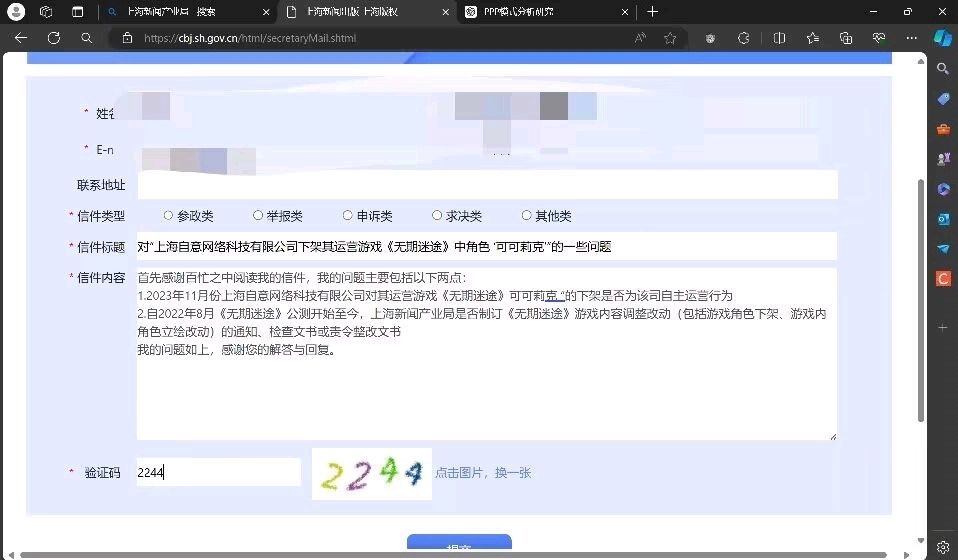Screen dimensions: 958x560
Task: Add page to favorites star icon
Action: tap(670, 38)
